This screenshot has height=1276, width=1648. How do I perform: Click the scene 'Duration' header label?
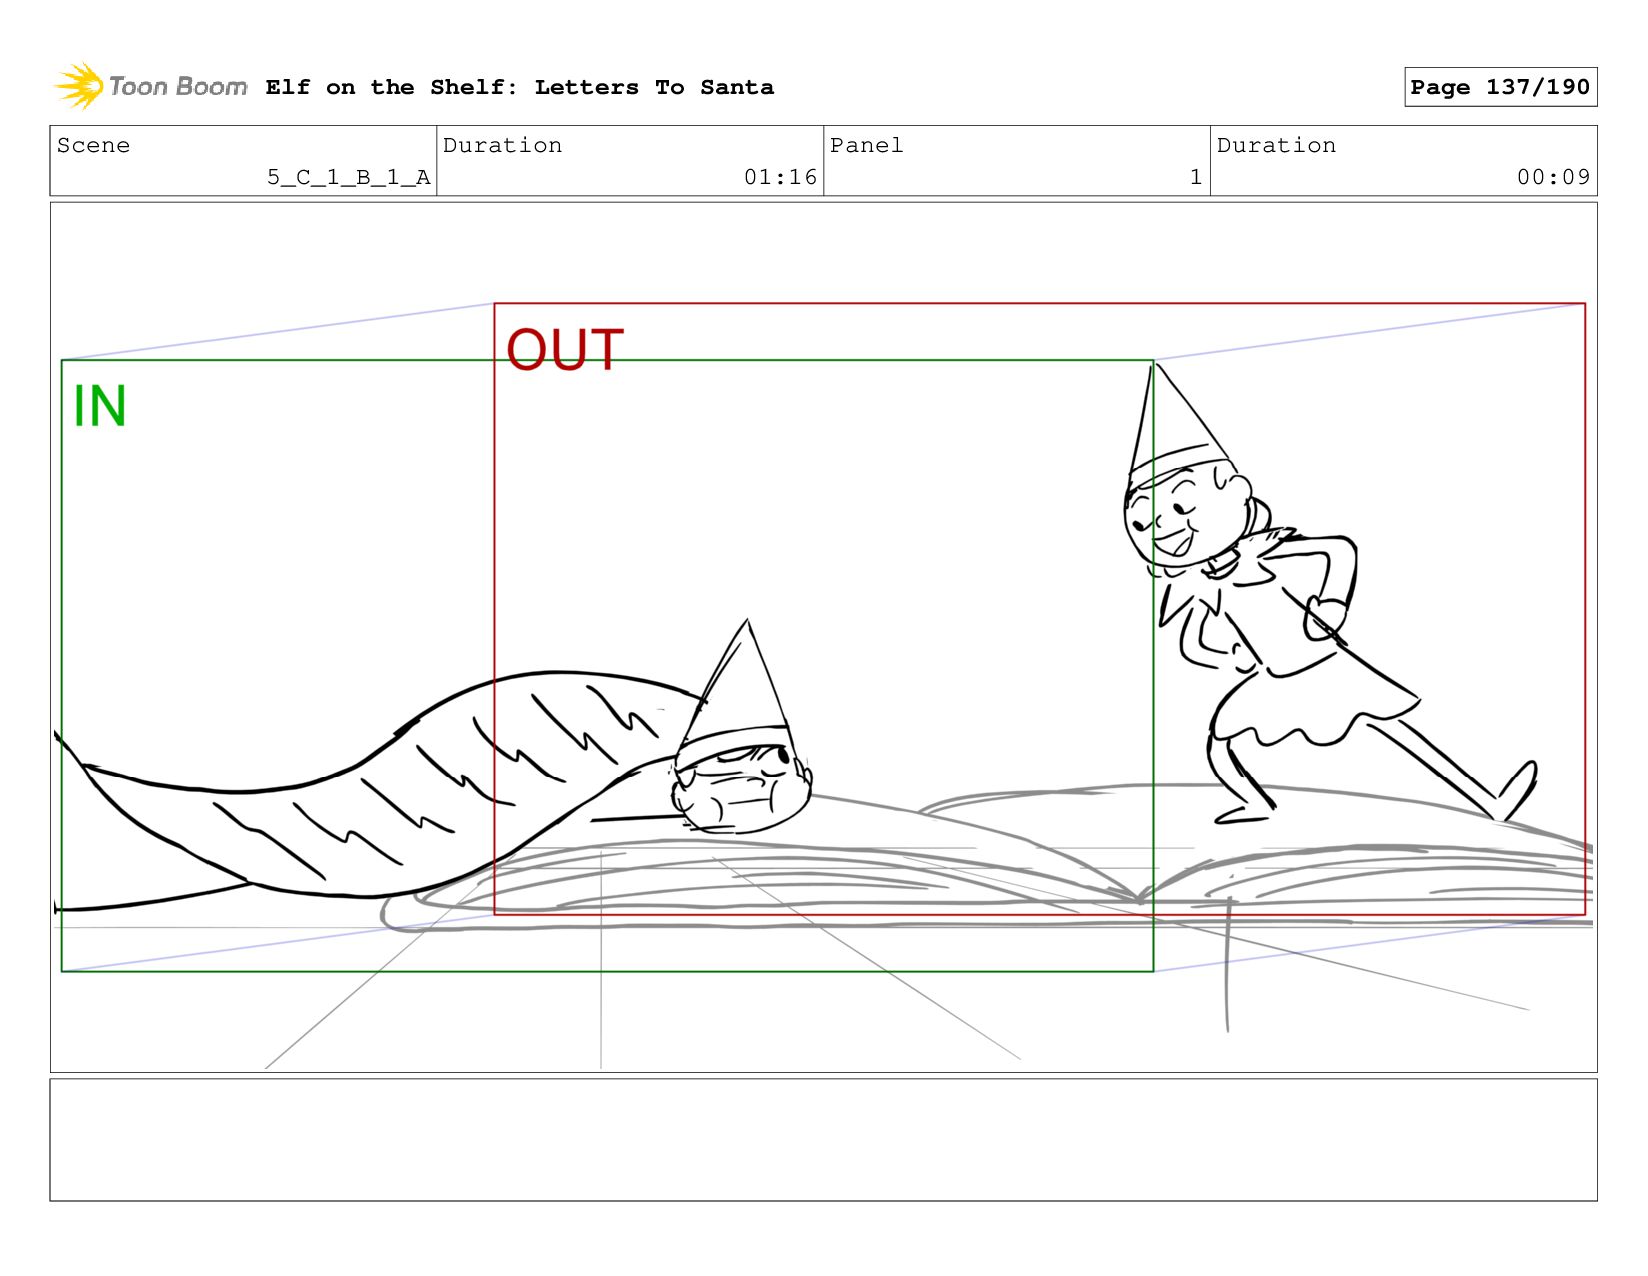(502, 145)
